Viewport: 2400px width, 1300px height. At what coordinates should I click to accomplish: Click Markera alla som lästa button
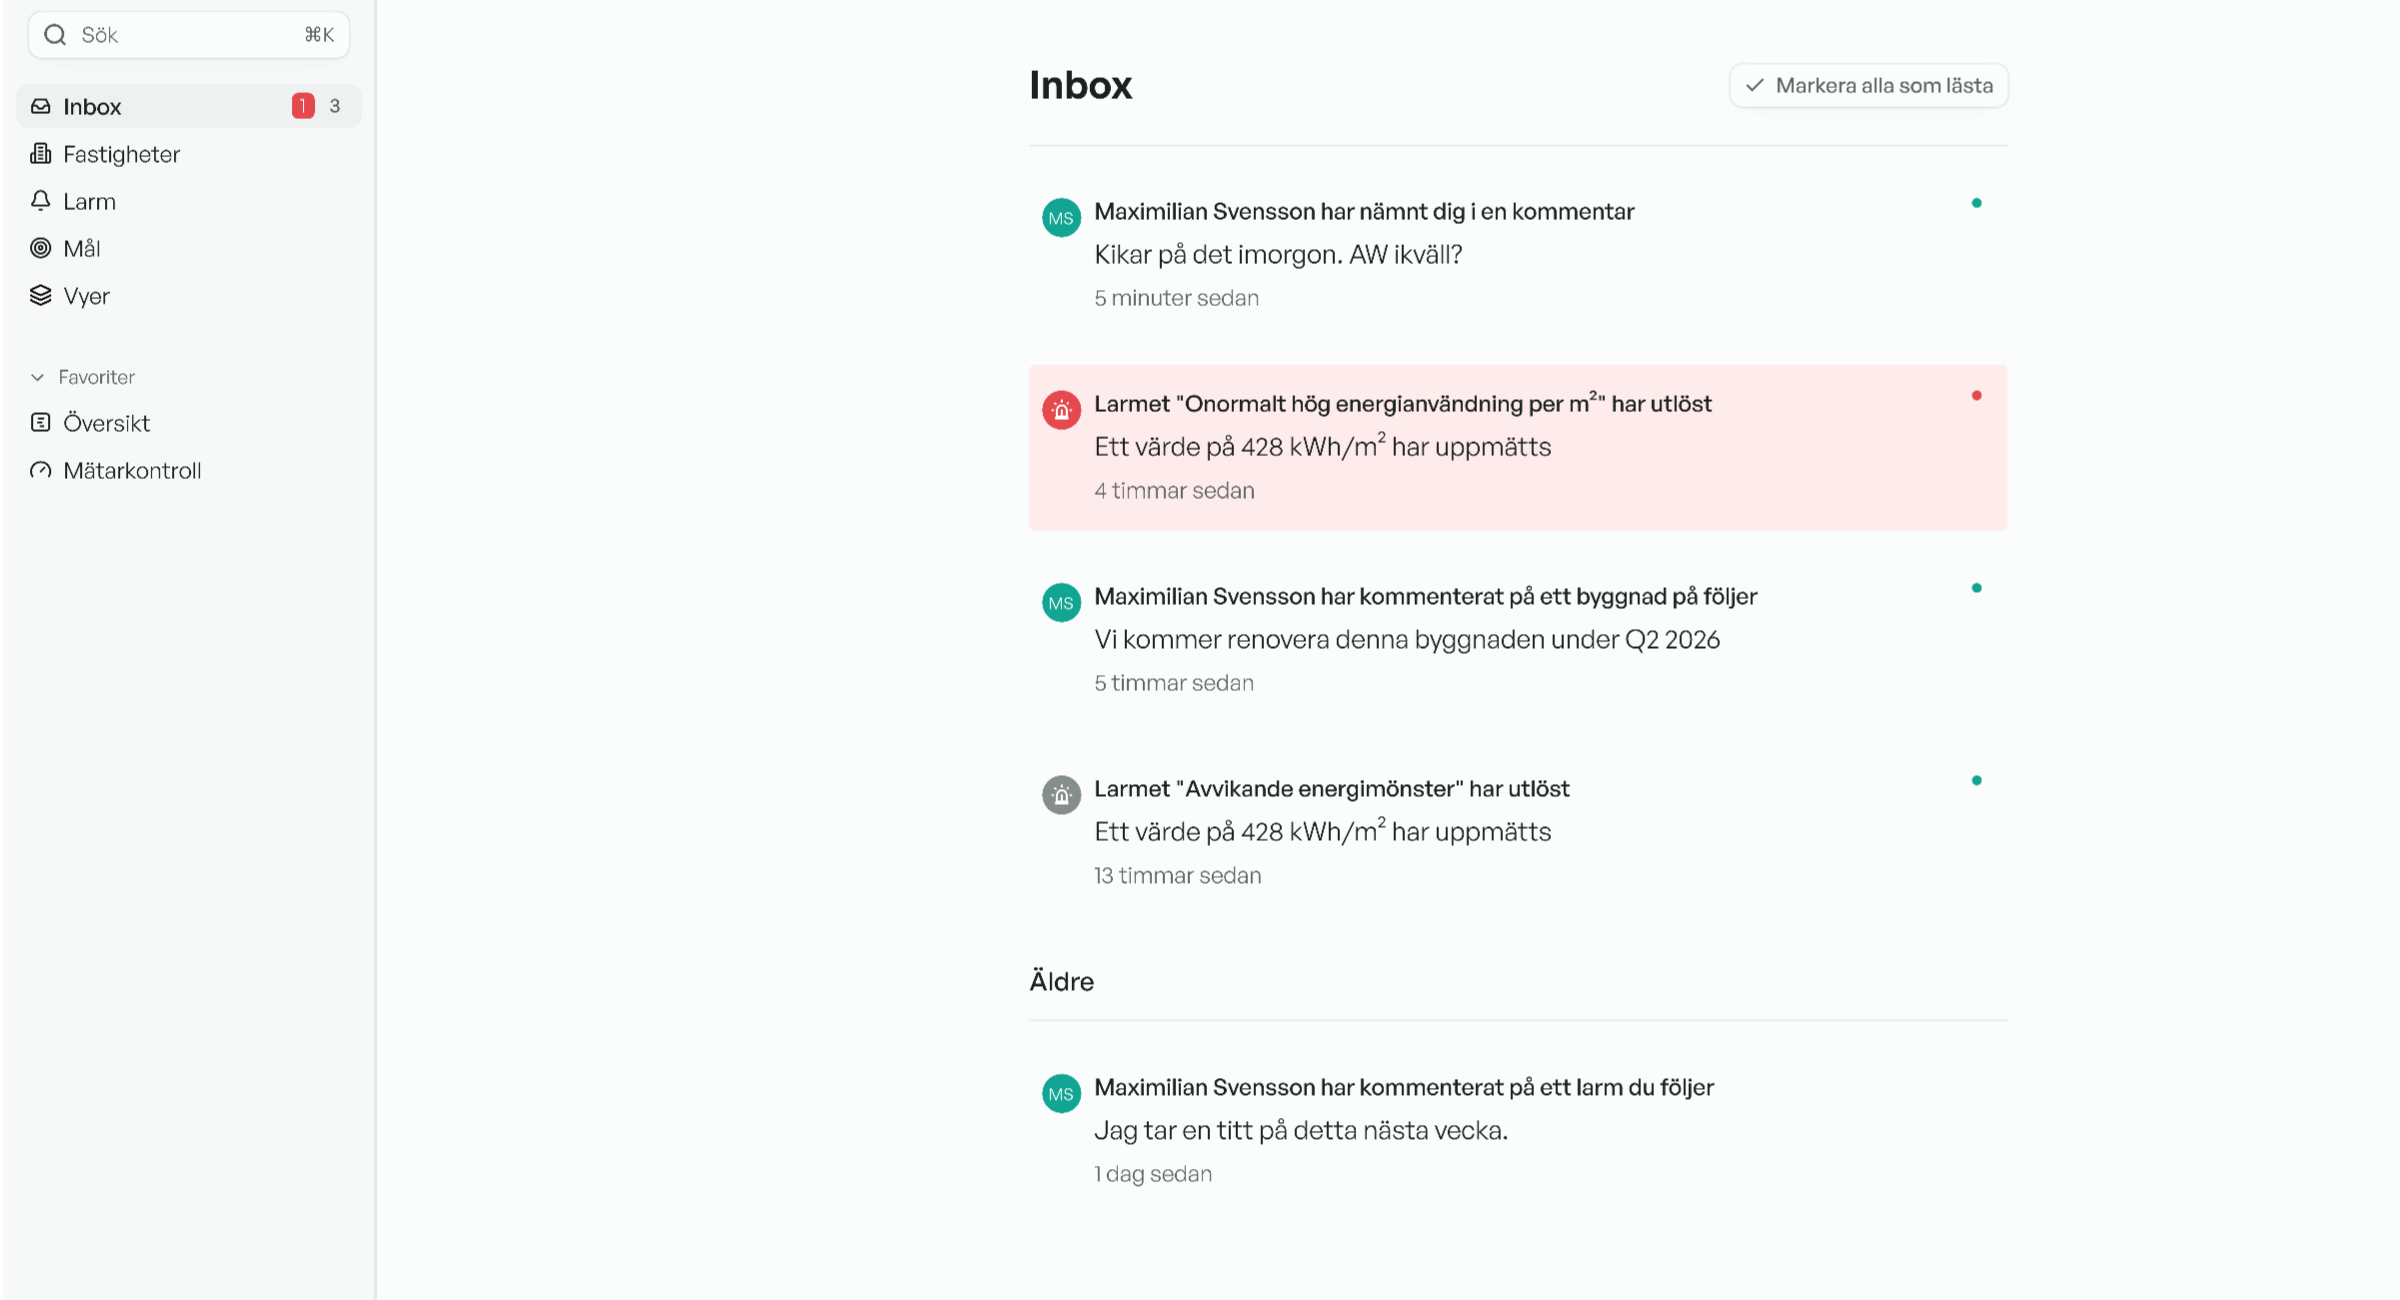(x=1868, y=86)
